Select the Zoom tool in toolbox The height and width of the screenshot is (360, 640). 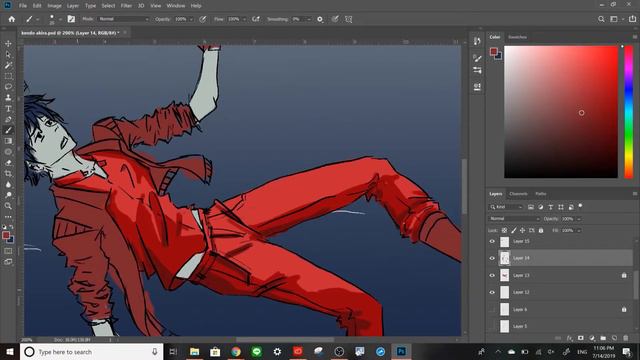[8, 206]
